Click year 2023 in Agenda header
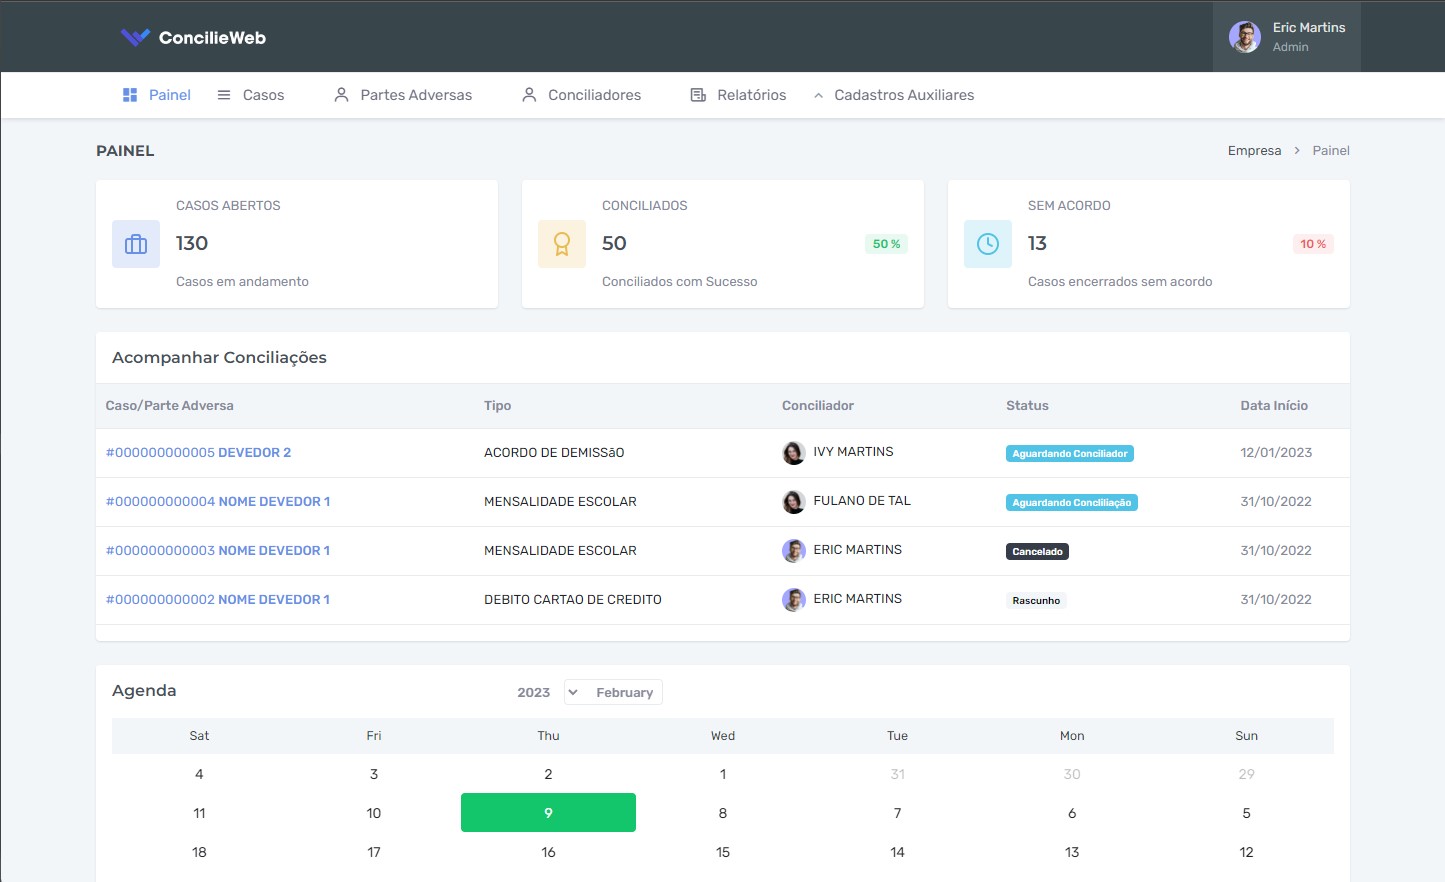1445x882 pixels. [534, 692]
